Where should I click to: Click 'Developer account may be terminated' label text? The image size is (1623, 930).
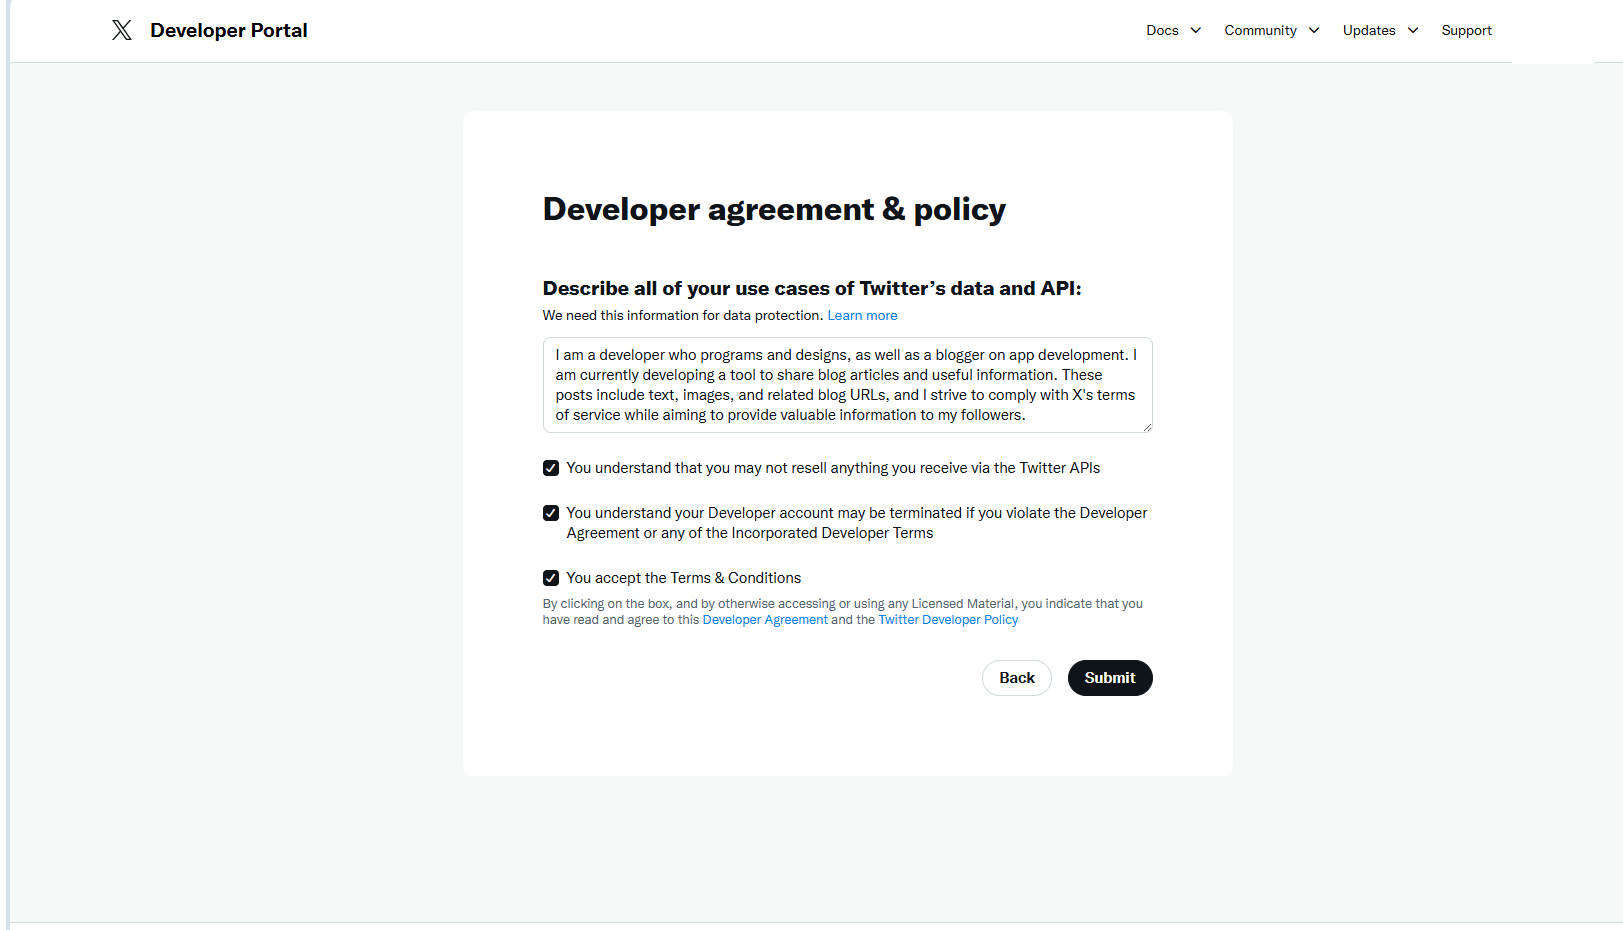857,523
